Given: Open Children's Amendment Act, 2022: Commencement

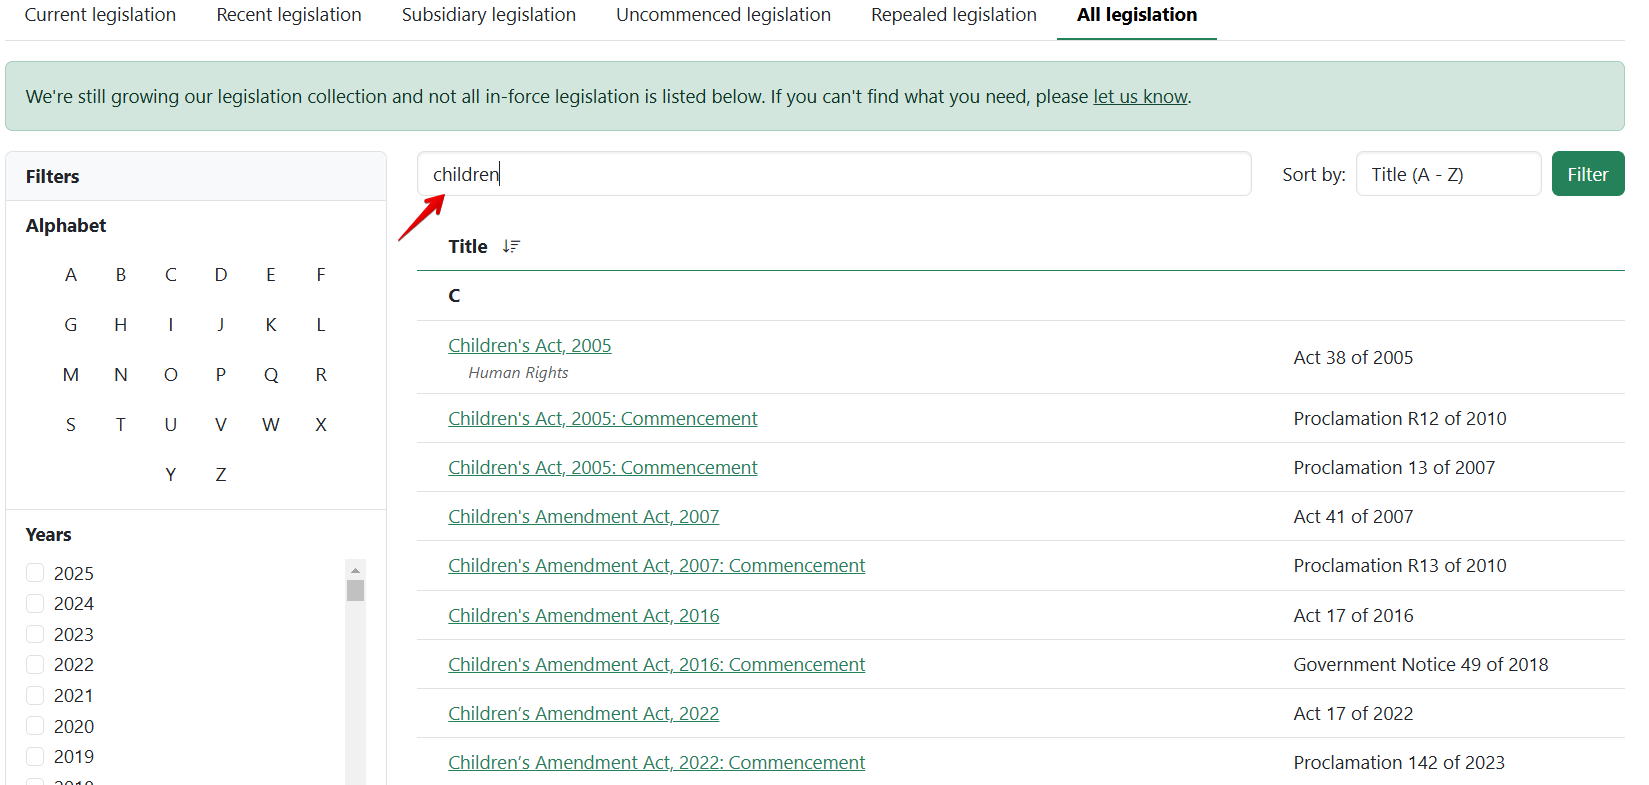Looking at the screenshot, I should click(x=656, y=763).
